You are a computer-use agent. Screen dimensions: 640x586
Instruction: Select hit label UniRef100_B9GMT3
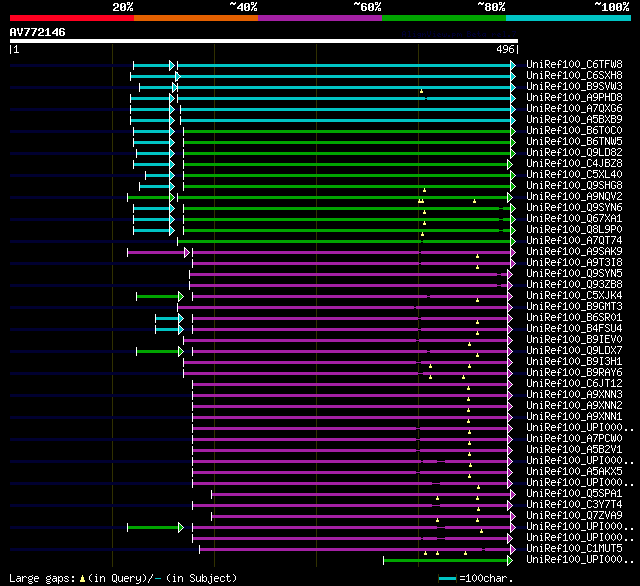(574, 306)
